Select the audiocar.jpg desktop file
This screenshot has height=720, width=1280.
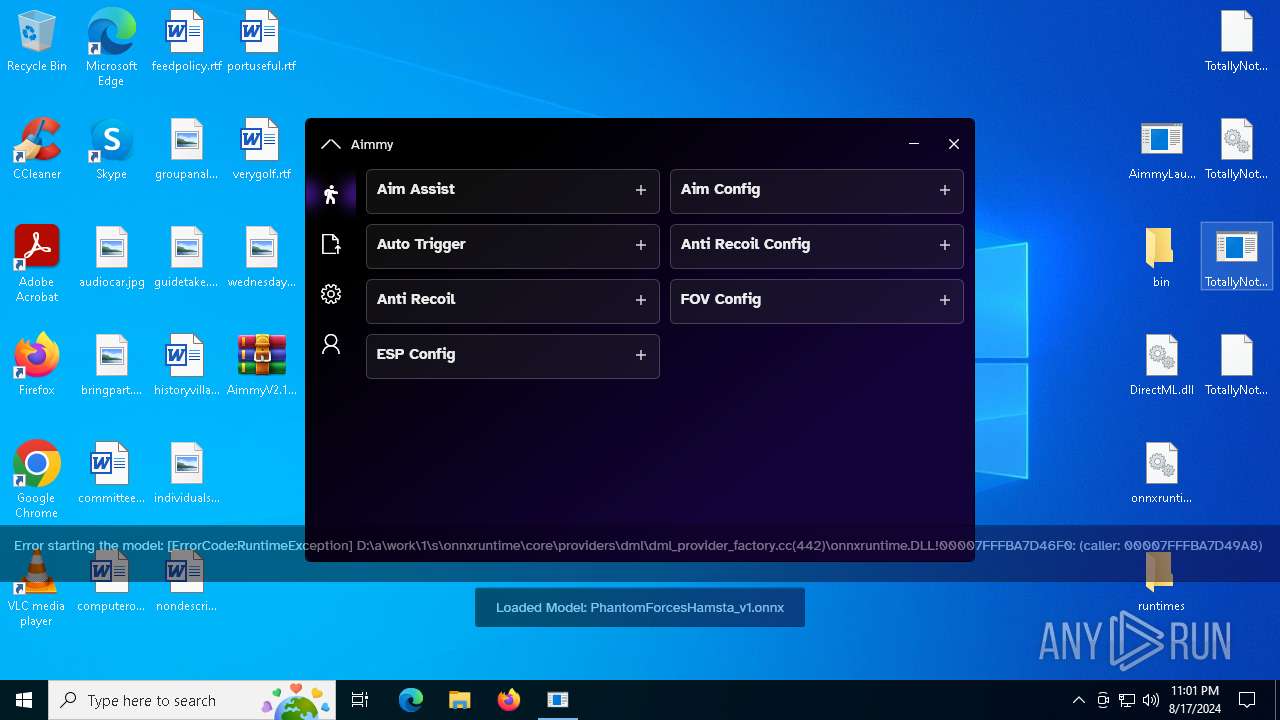click(111, 258)
